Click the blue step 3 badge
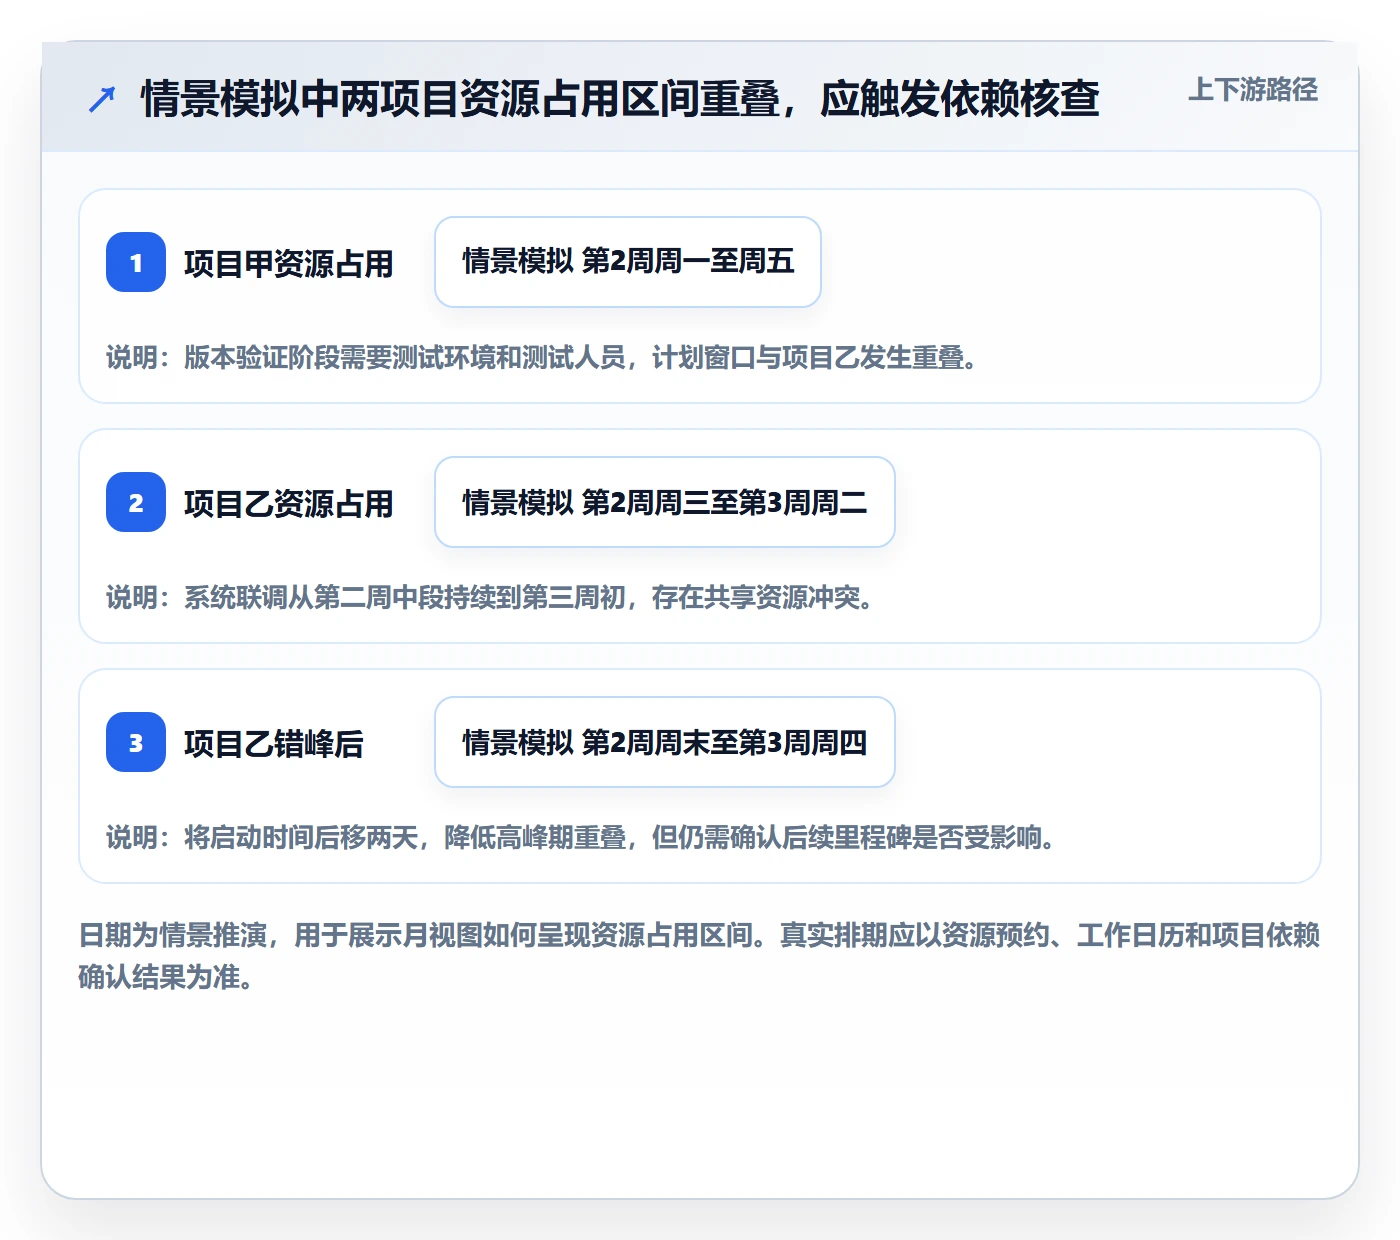This screenshot has width=1400, height=1240. tap(136, 742)
